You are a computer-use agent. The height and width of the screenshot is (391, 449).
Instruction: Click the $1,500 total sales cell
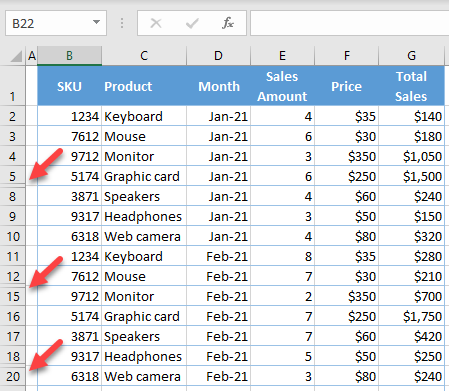click(x=412, y=176)
